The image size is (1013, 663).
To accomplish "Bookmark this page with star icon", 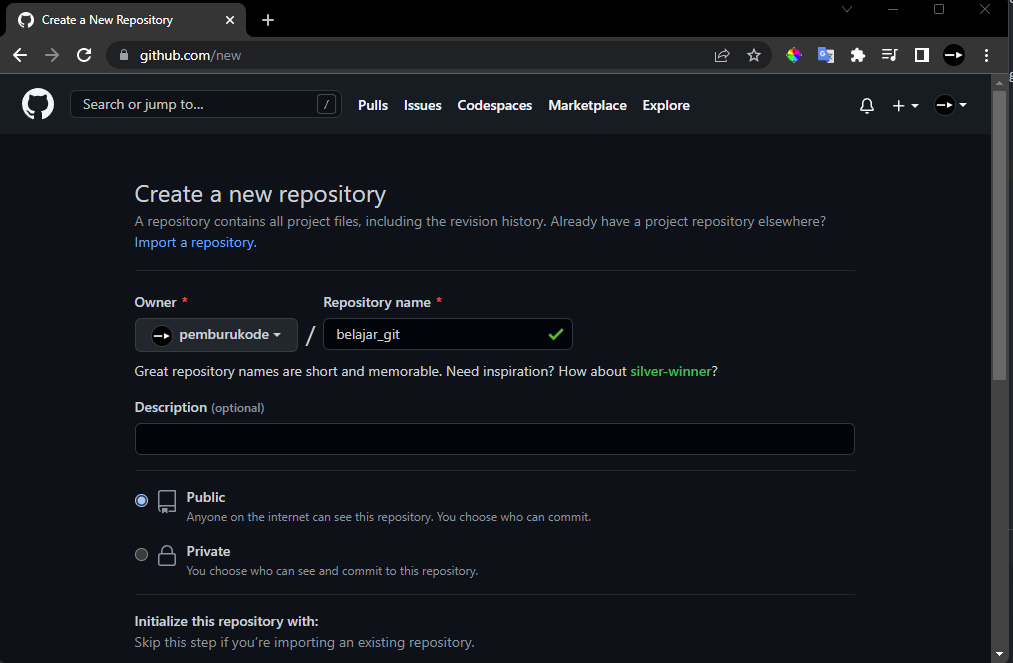I will pos(754,56).
